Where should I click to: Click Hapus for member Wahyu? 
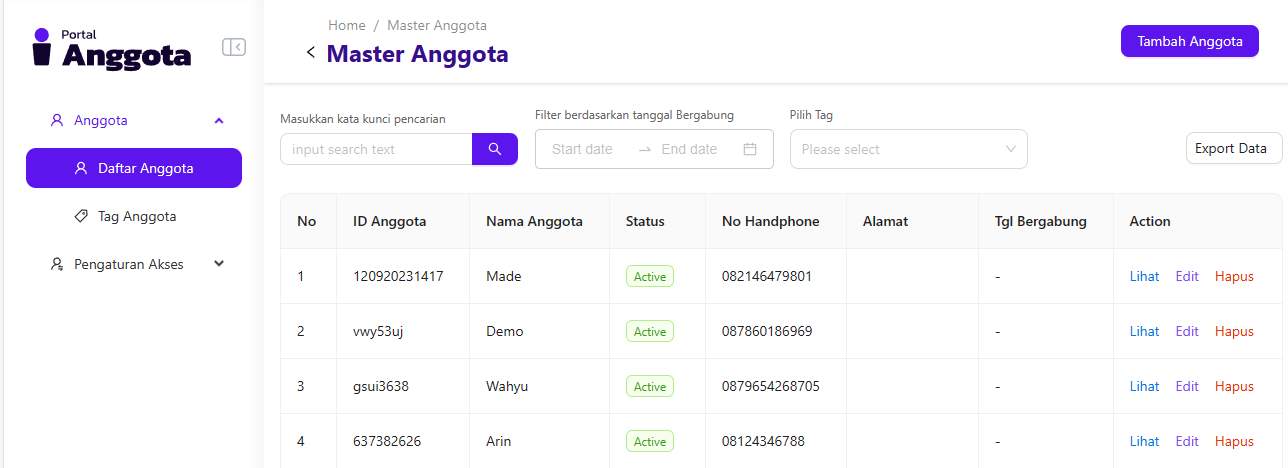coord(1234,386)
